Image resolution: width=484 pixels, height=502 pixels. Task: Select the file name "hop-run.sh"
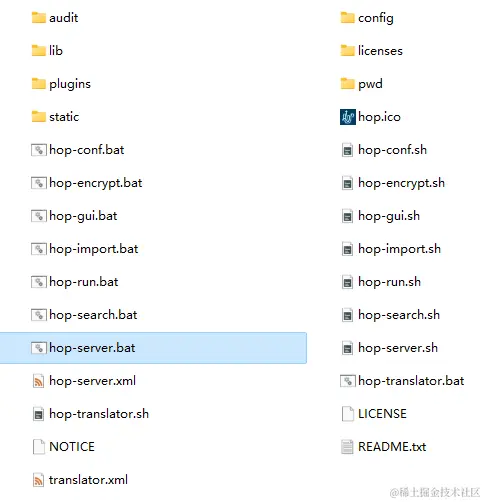(x=390, y=282)
